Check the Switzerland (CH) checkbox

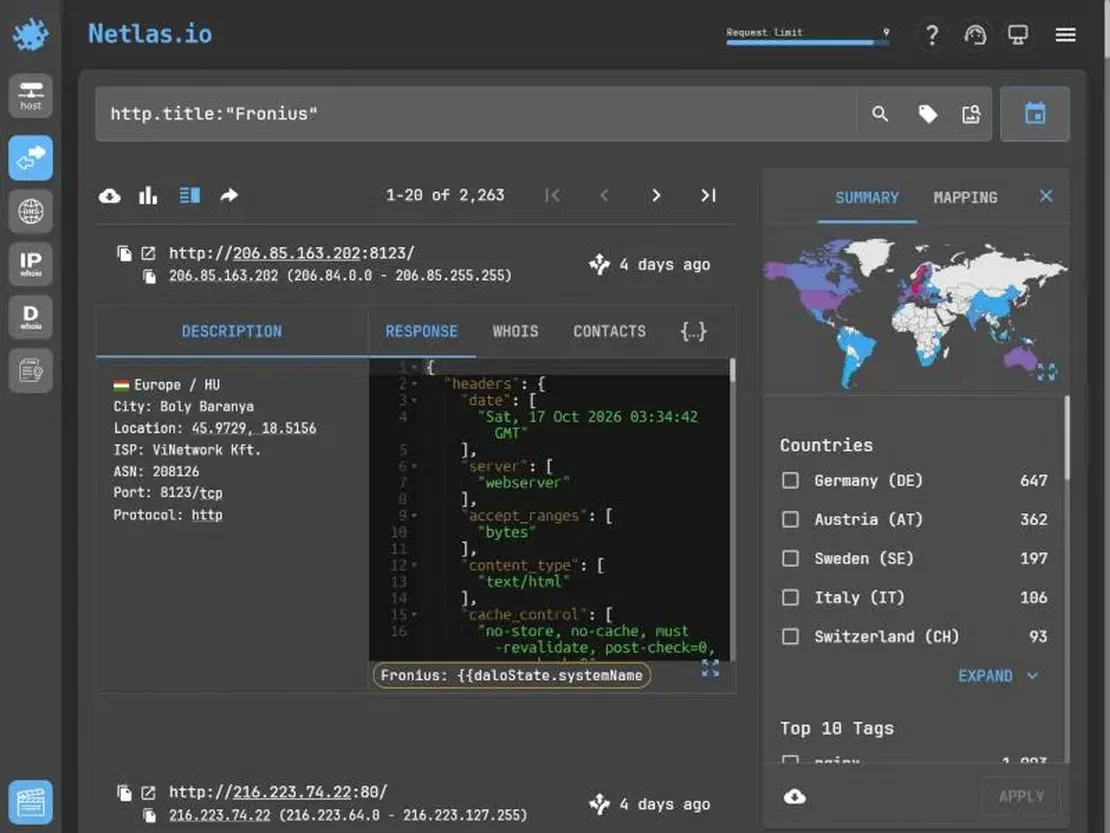[x=790, y=636]
